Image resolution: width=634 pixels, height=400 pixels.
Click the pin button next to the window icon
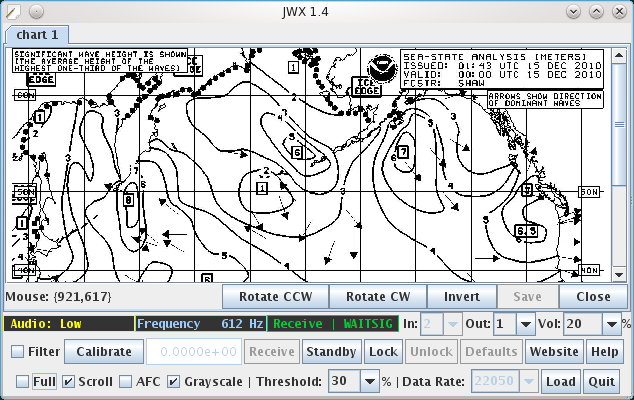point(35,11)
